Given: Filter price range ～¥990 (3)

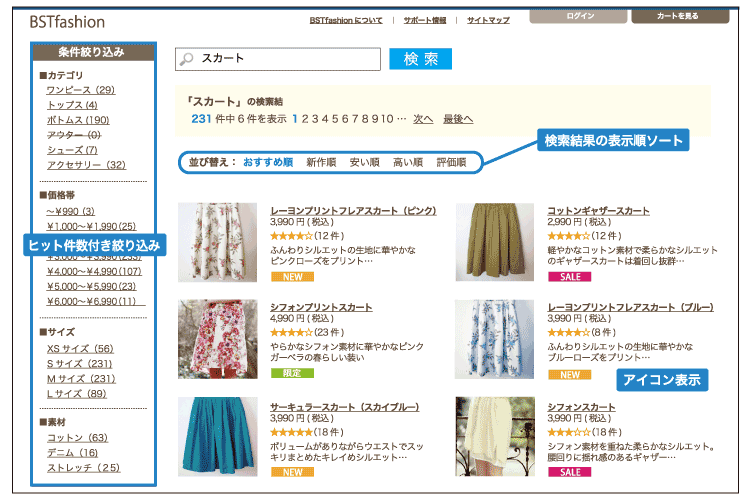Looking at the screenshot, I should click(70, 211).
